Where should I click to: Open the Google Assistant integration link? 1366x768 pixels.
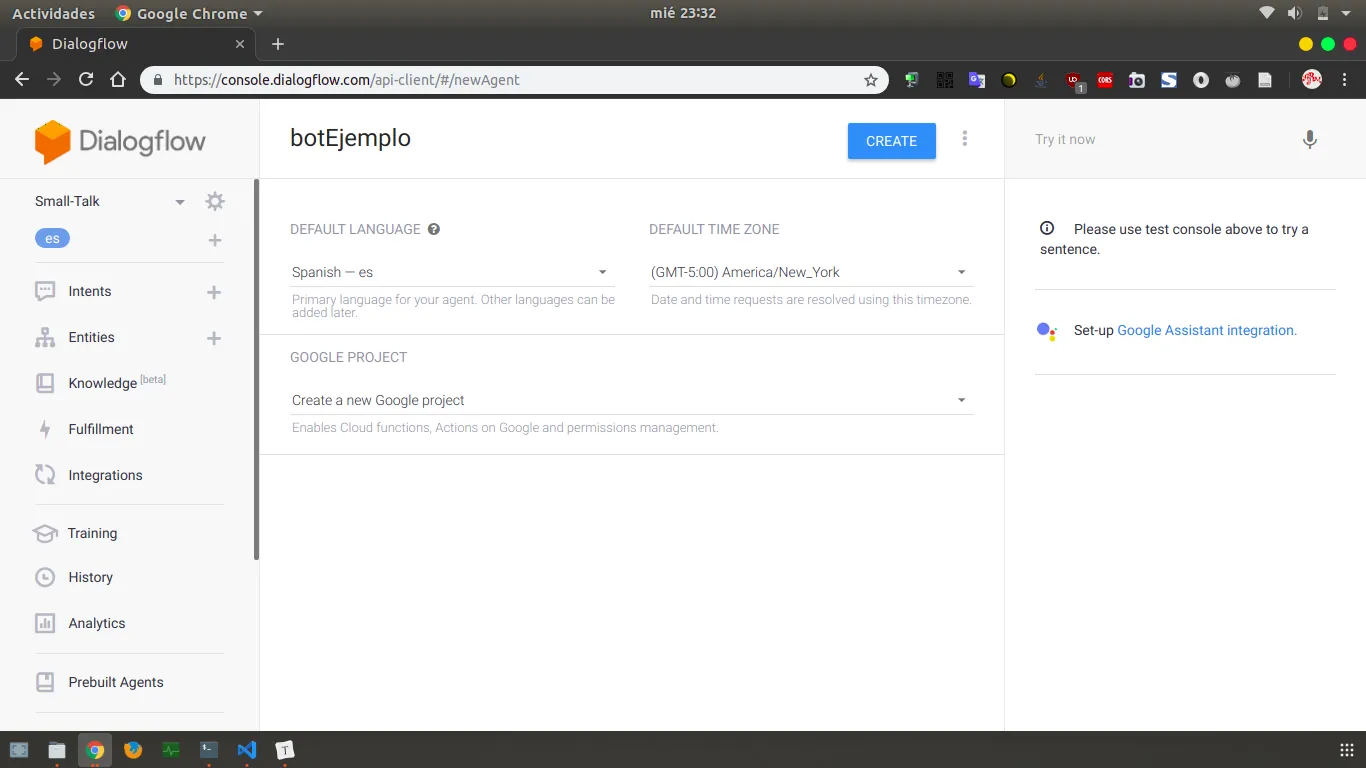[x=1206, y=330]
